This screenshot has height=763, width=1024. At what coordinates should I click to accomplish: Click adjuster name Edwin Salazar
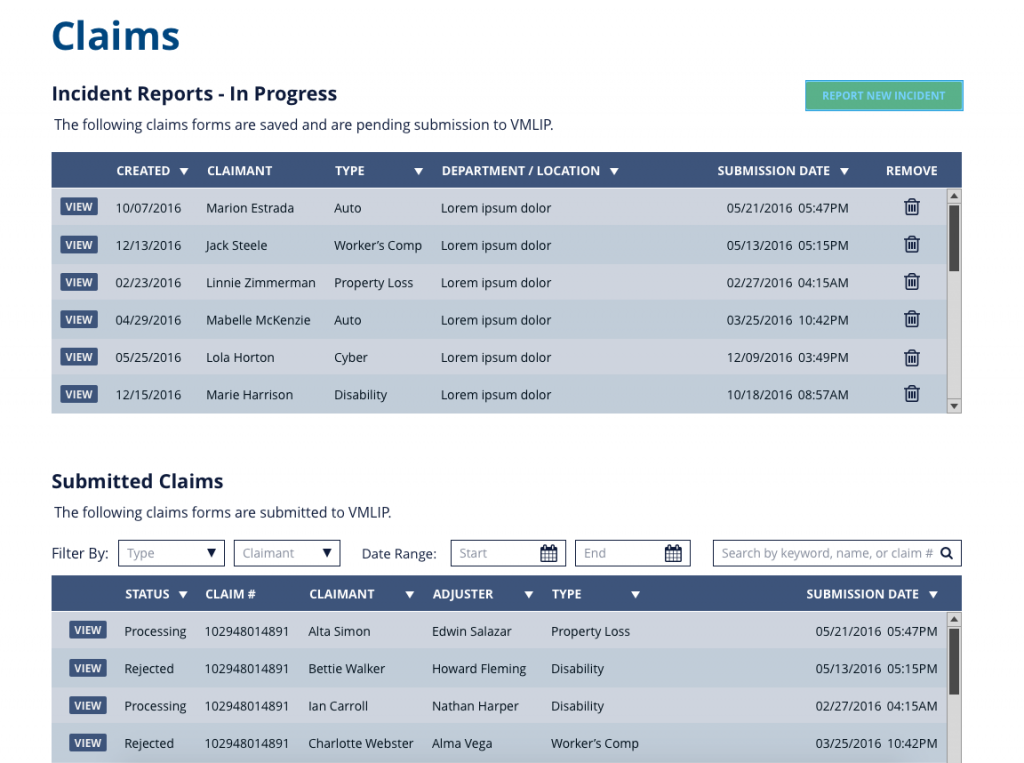472,632
